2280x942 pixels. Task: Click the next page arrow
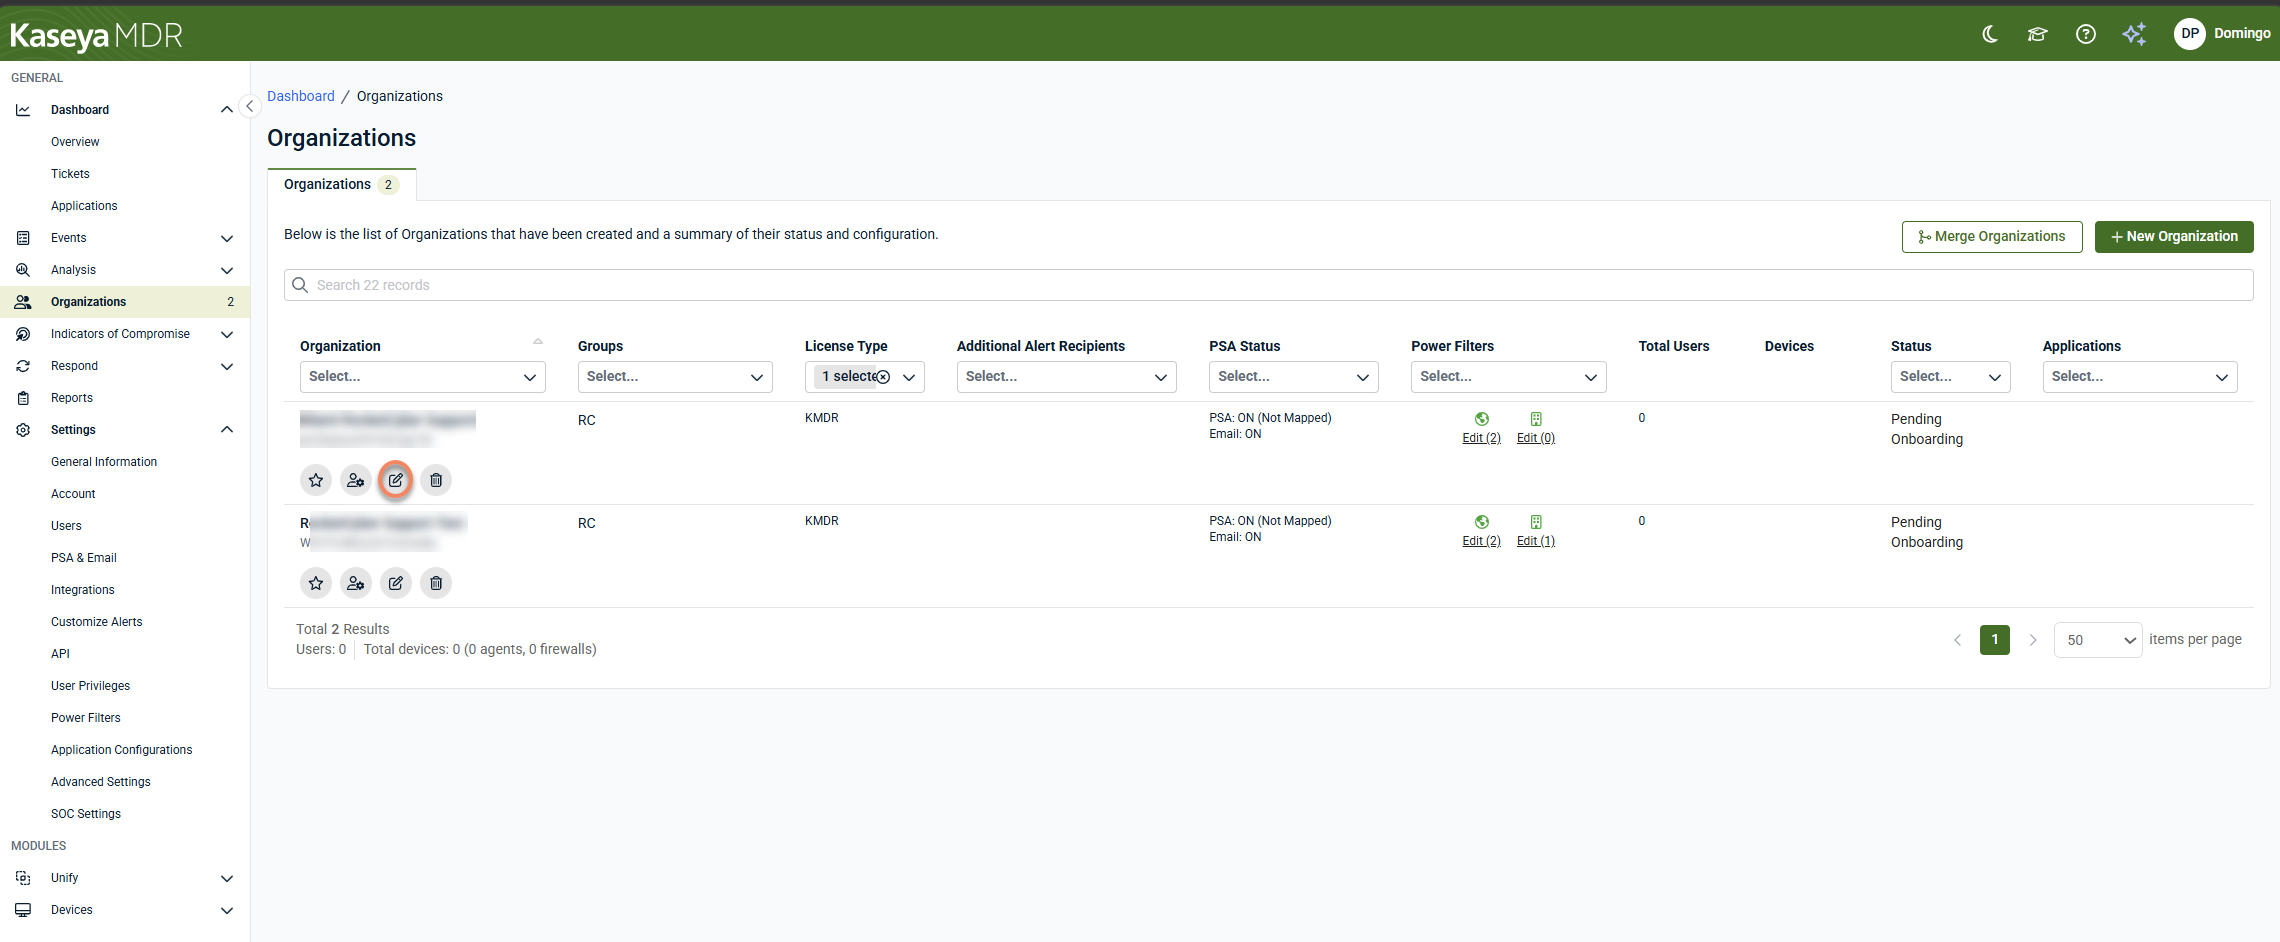pos(2033,640)
